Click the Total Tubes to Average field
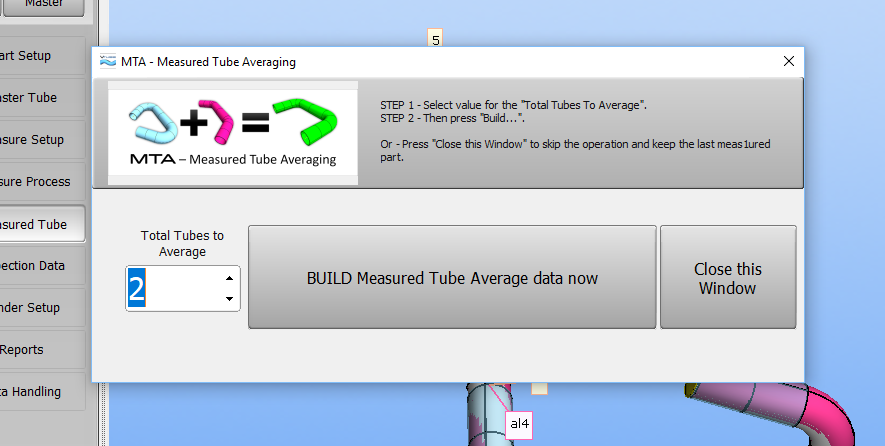Screen dimensions: 885x446 (170, 288)
